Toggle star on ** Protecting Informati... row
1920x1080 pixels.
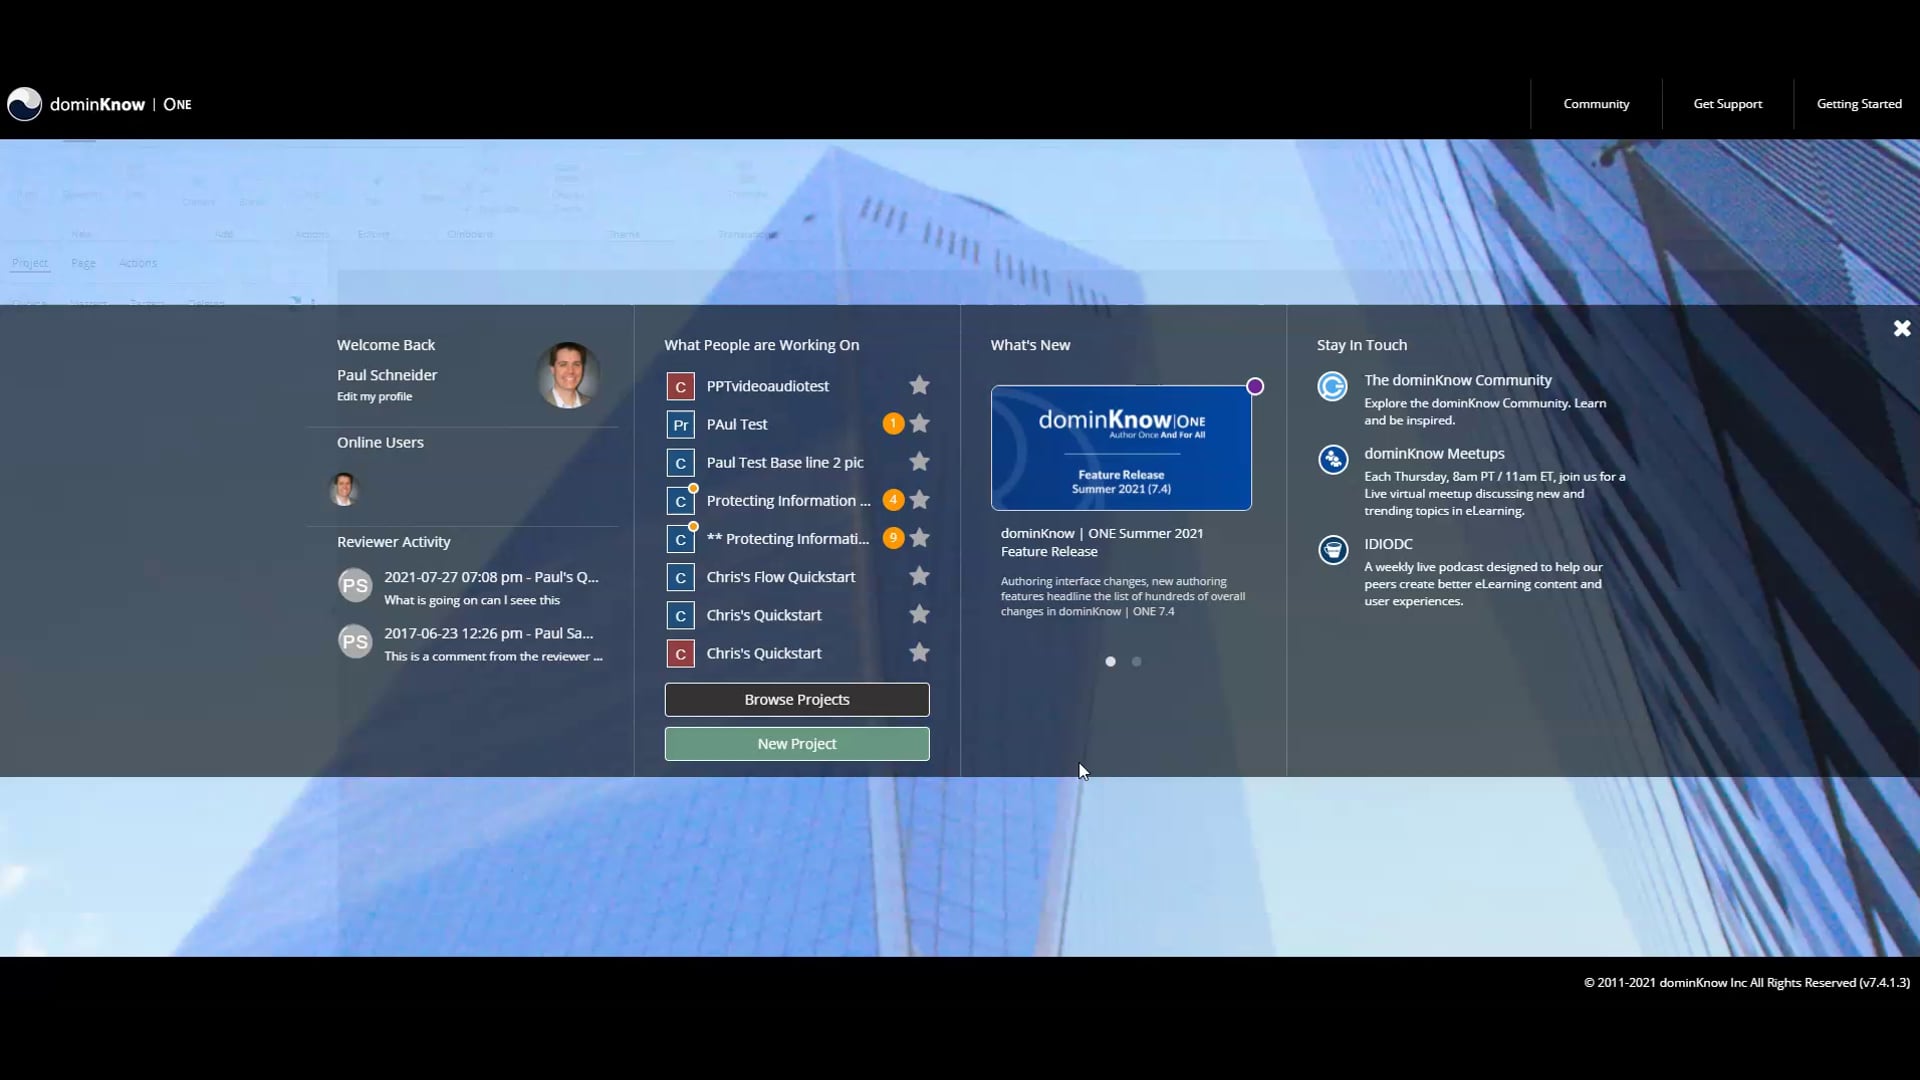click(919, 537)
